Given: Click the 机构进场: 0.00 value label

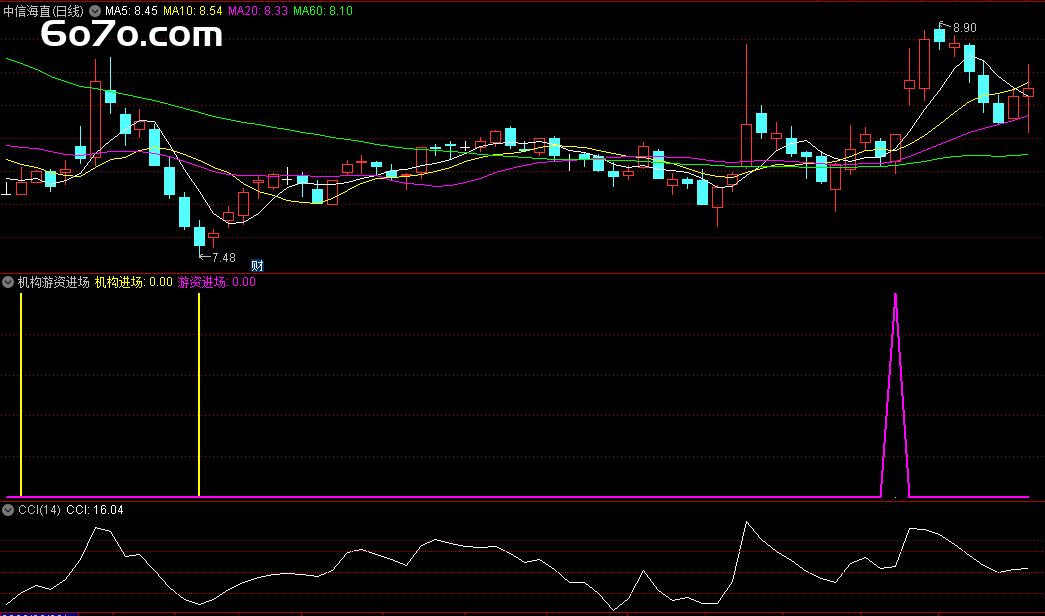Looking at the screenshot, I should [133, 282].
